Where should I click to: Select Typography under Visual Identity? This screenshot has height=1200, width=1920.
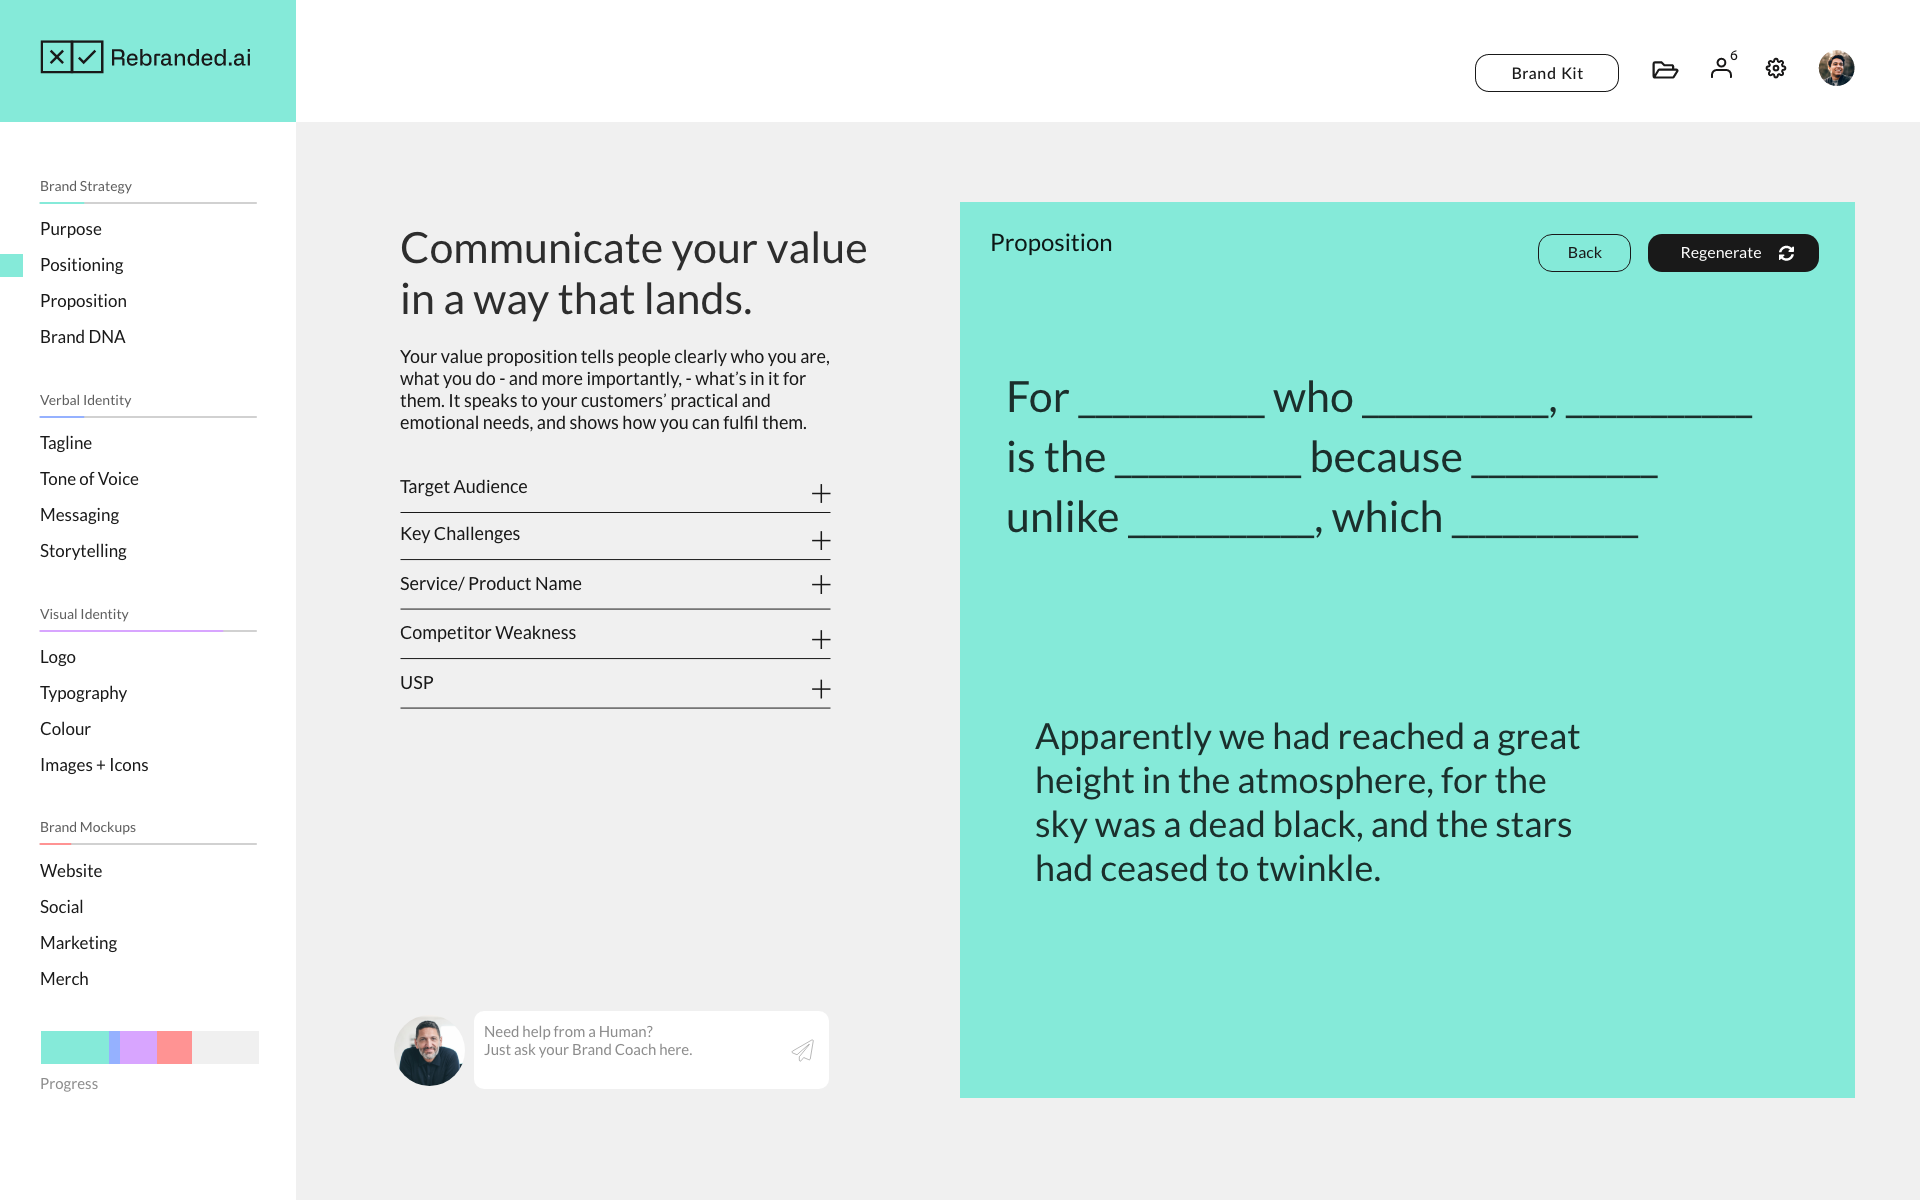83,693
